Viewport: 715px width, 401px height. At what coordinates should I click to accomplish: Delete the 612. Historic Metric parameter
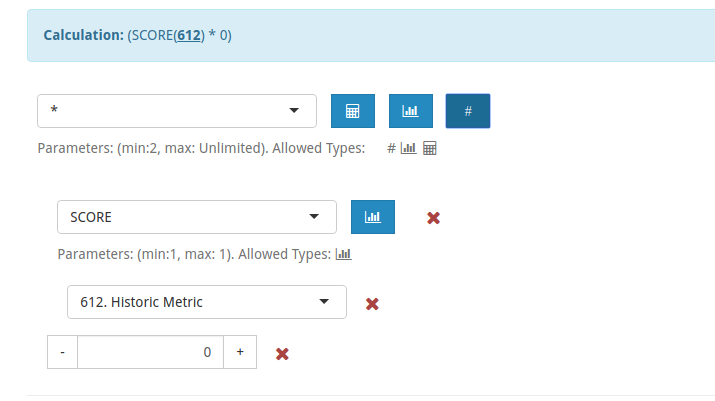point(372,304)
